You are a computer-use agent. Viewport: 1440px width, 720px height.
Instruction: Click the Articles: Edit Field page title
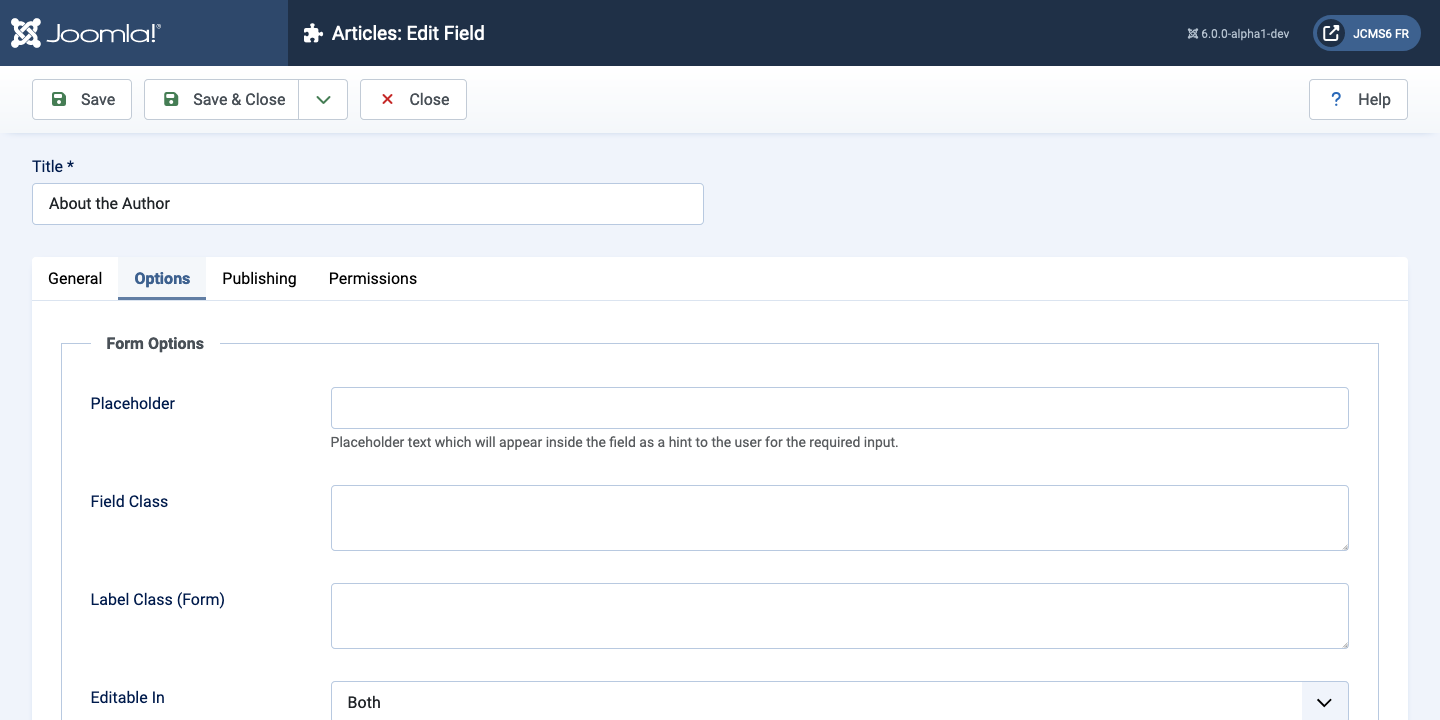pos(408,33)
